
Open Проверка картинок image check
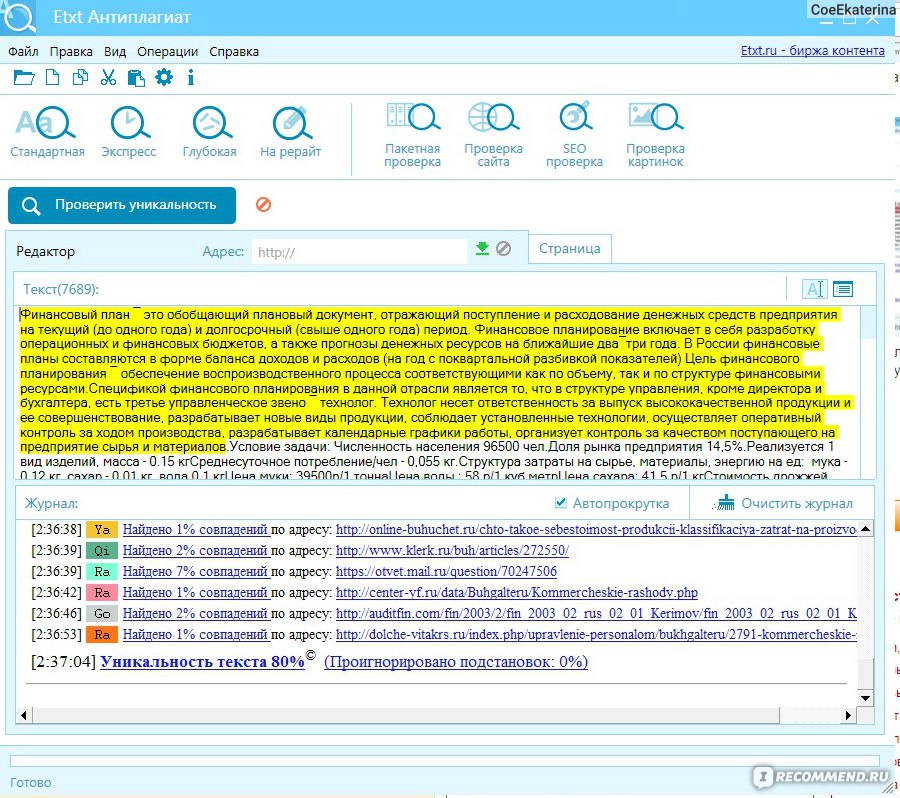coord(655,134)
